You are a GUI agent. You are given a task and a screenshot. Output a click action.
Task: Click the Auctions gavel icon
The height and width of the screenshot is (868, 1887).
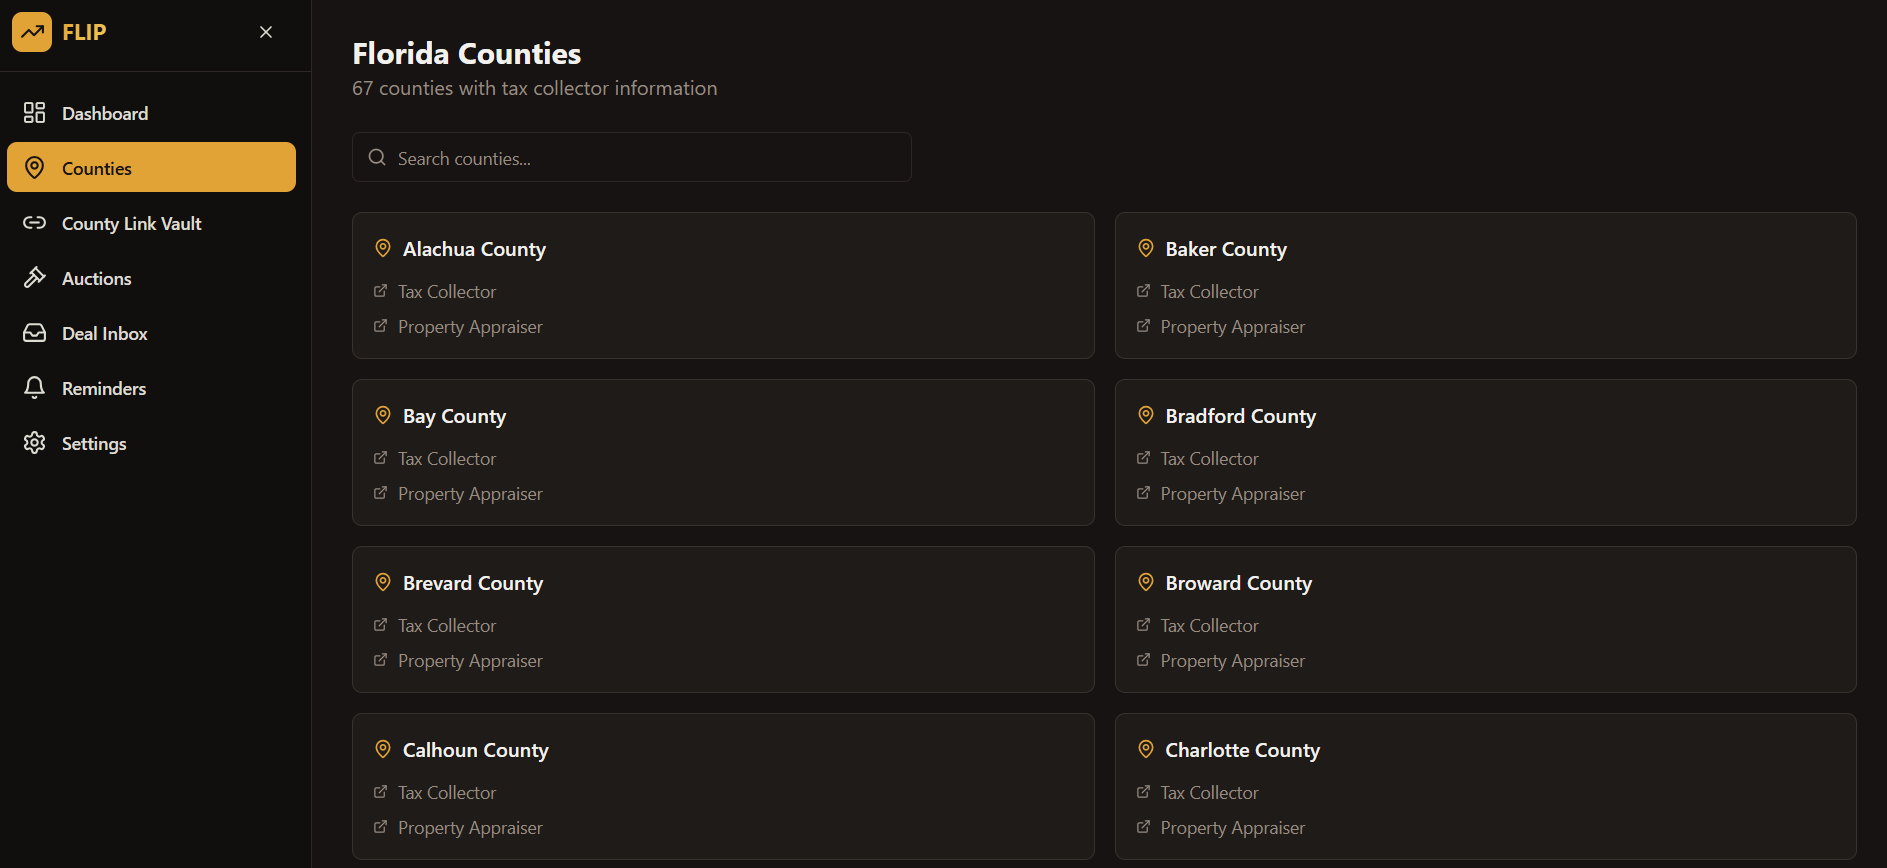click(35, 277)
